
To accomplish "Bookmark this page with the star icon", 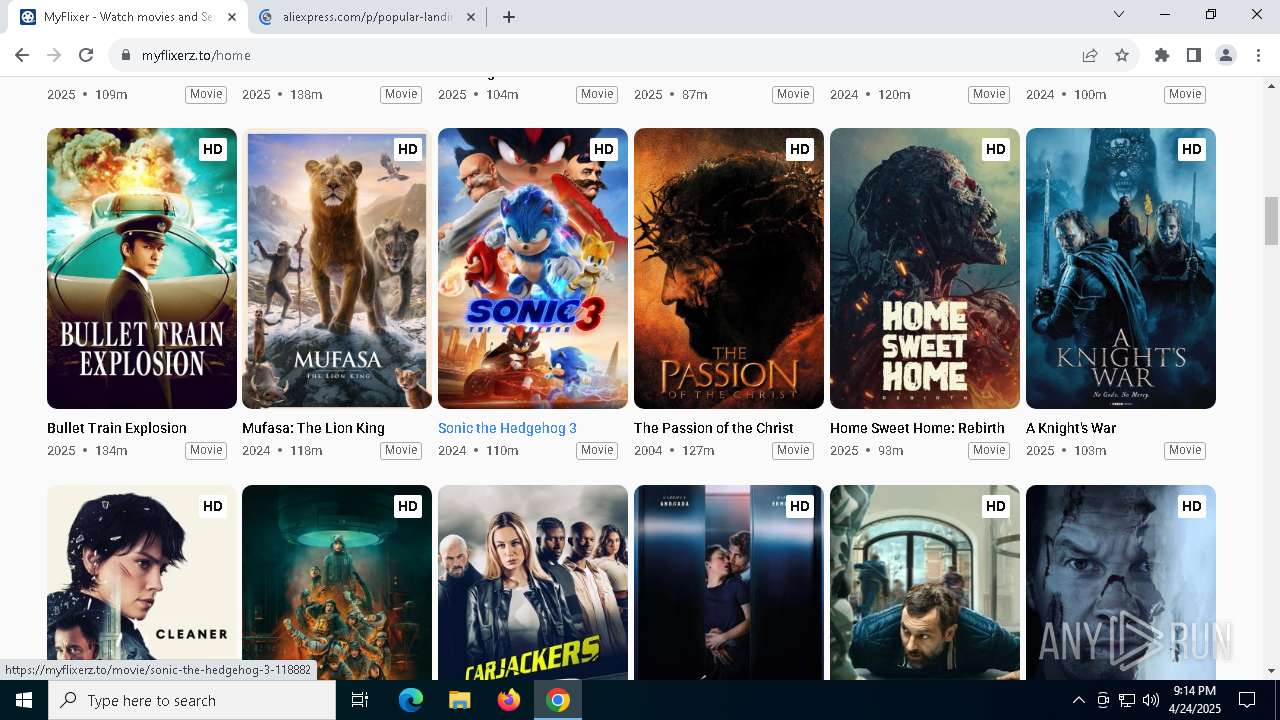I will [x=1122, y=55].
